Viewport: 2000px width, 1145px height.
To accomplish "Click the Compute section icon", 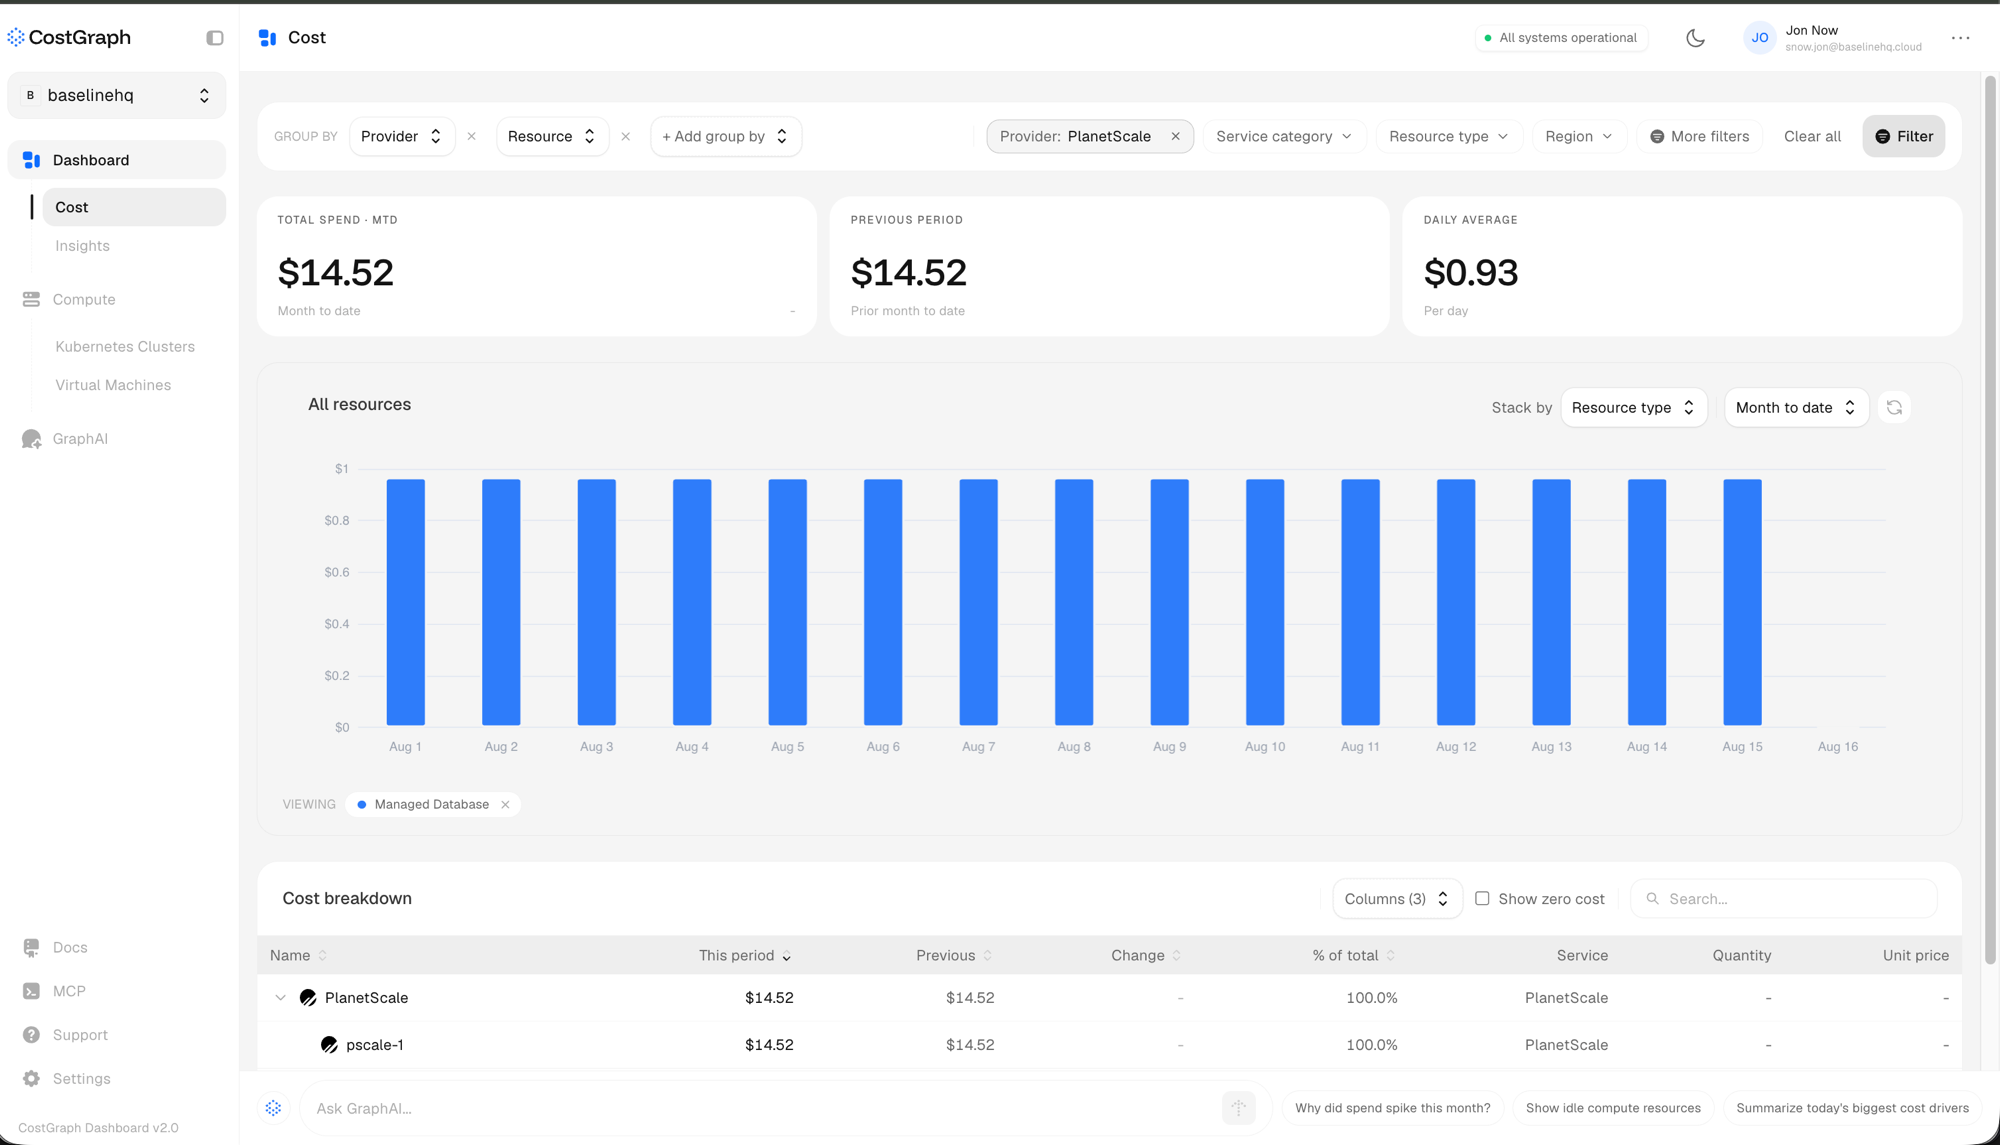I will pyautogui.click(x=32, y=300).
